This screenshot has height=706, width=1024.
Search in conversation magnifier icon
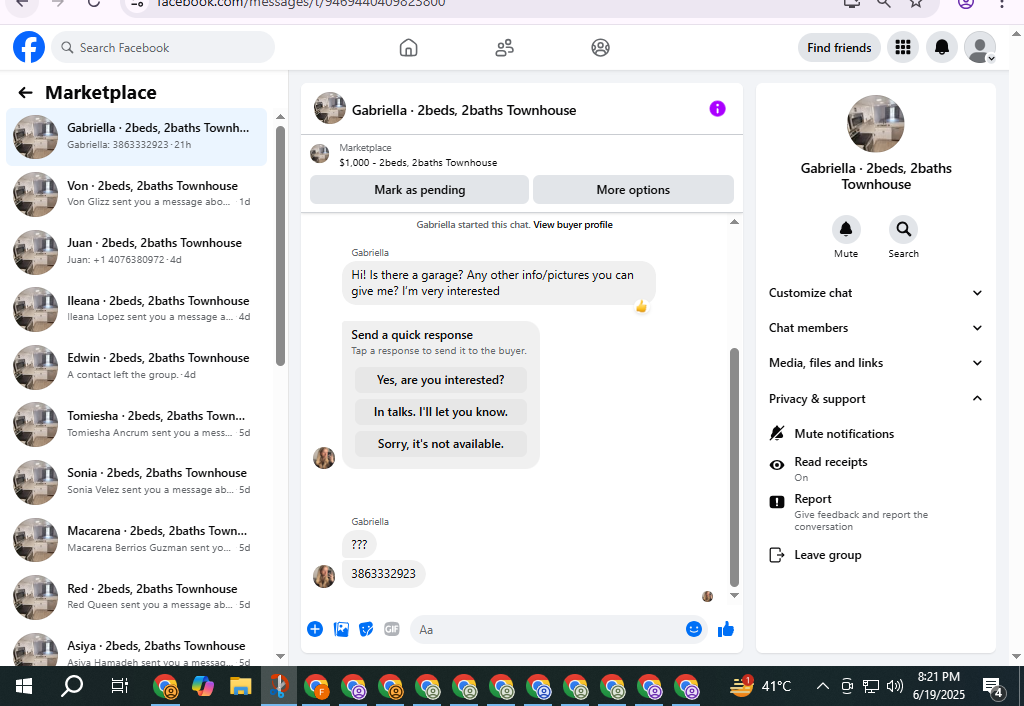(x=903, y=229)
